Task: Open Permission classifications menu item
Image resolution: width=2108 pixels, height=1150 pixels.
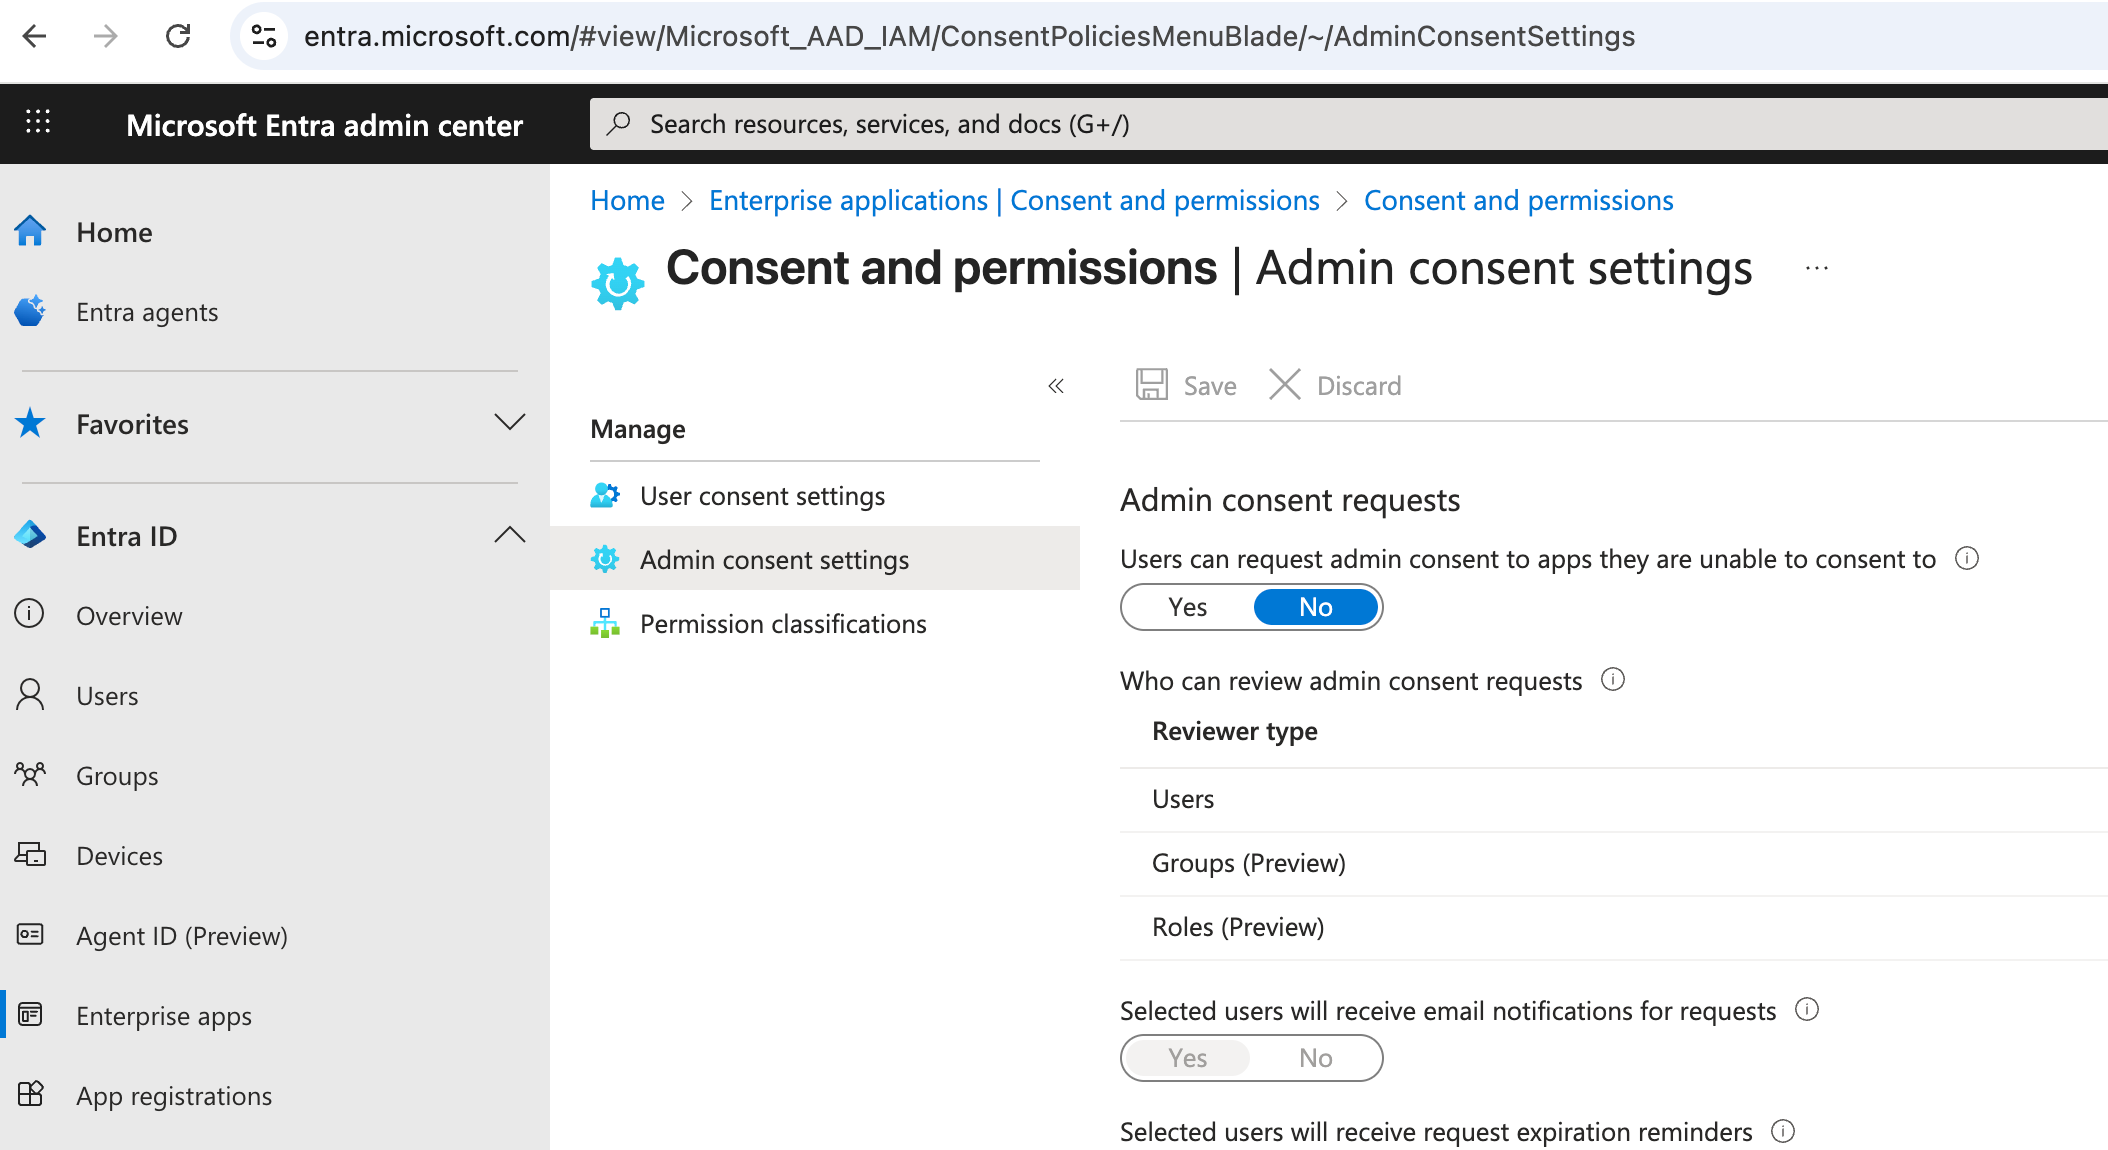Action: (782, 624)
